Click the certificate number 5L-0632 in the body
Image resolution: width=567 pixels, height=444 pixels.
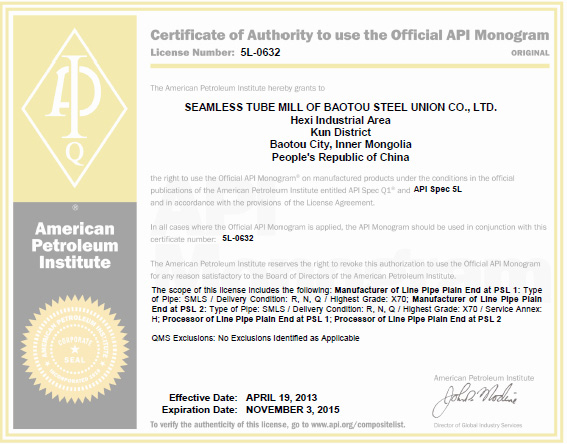coord(238,238)
